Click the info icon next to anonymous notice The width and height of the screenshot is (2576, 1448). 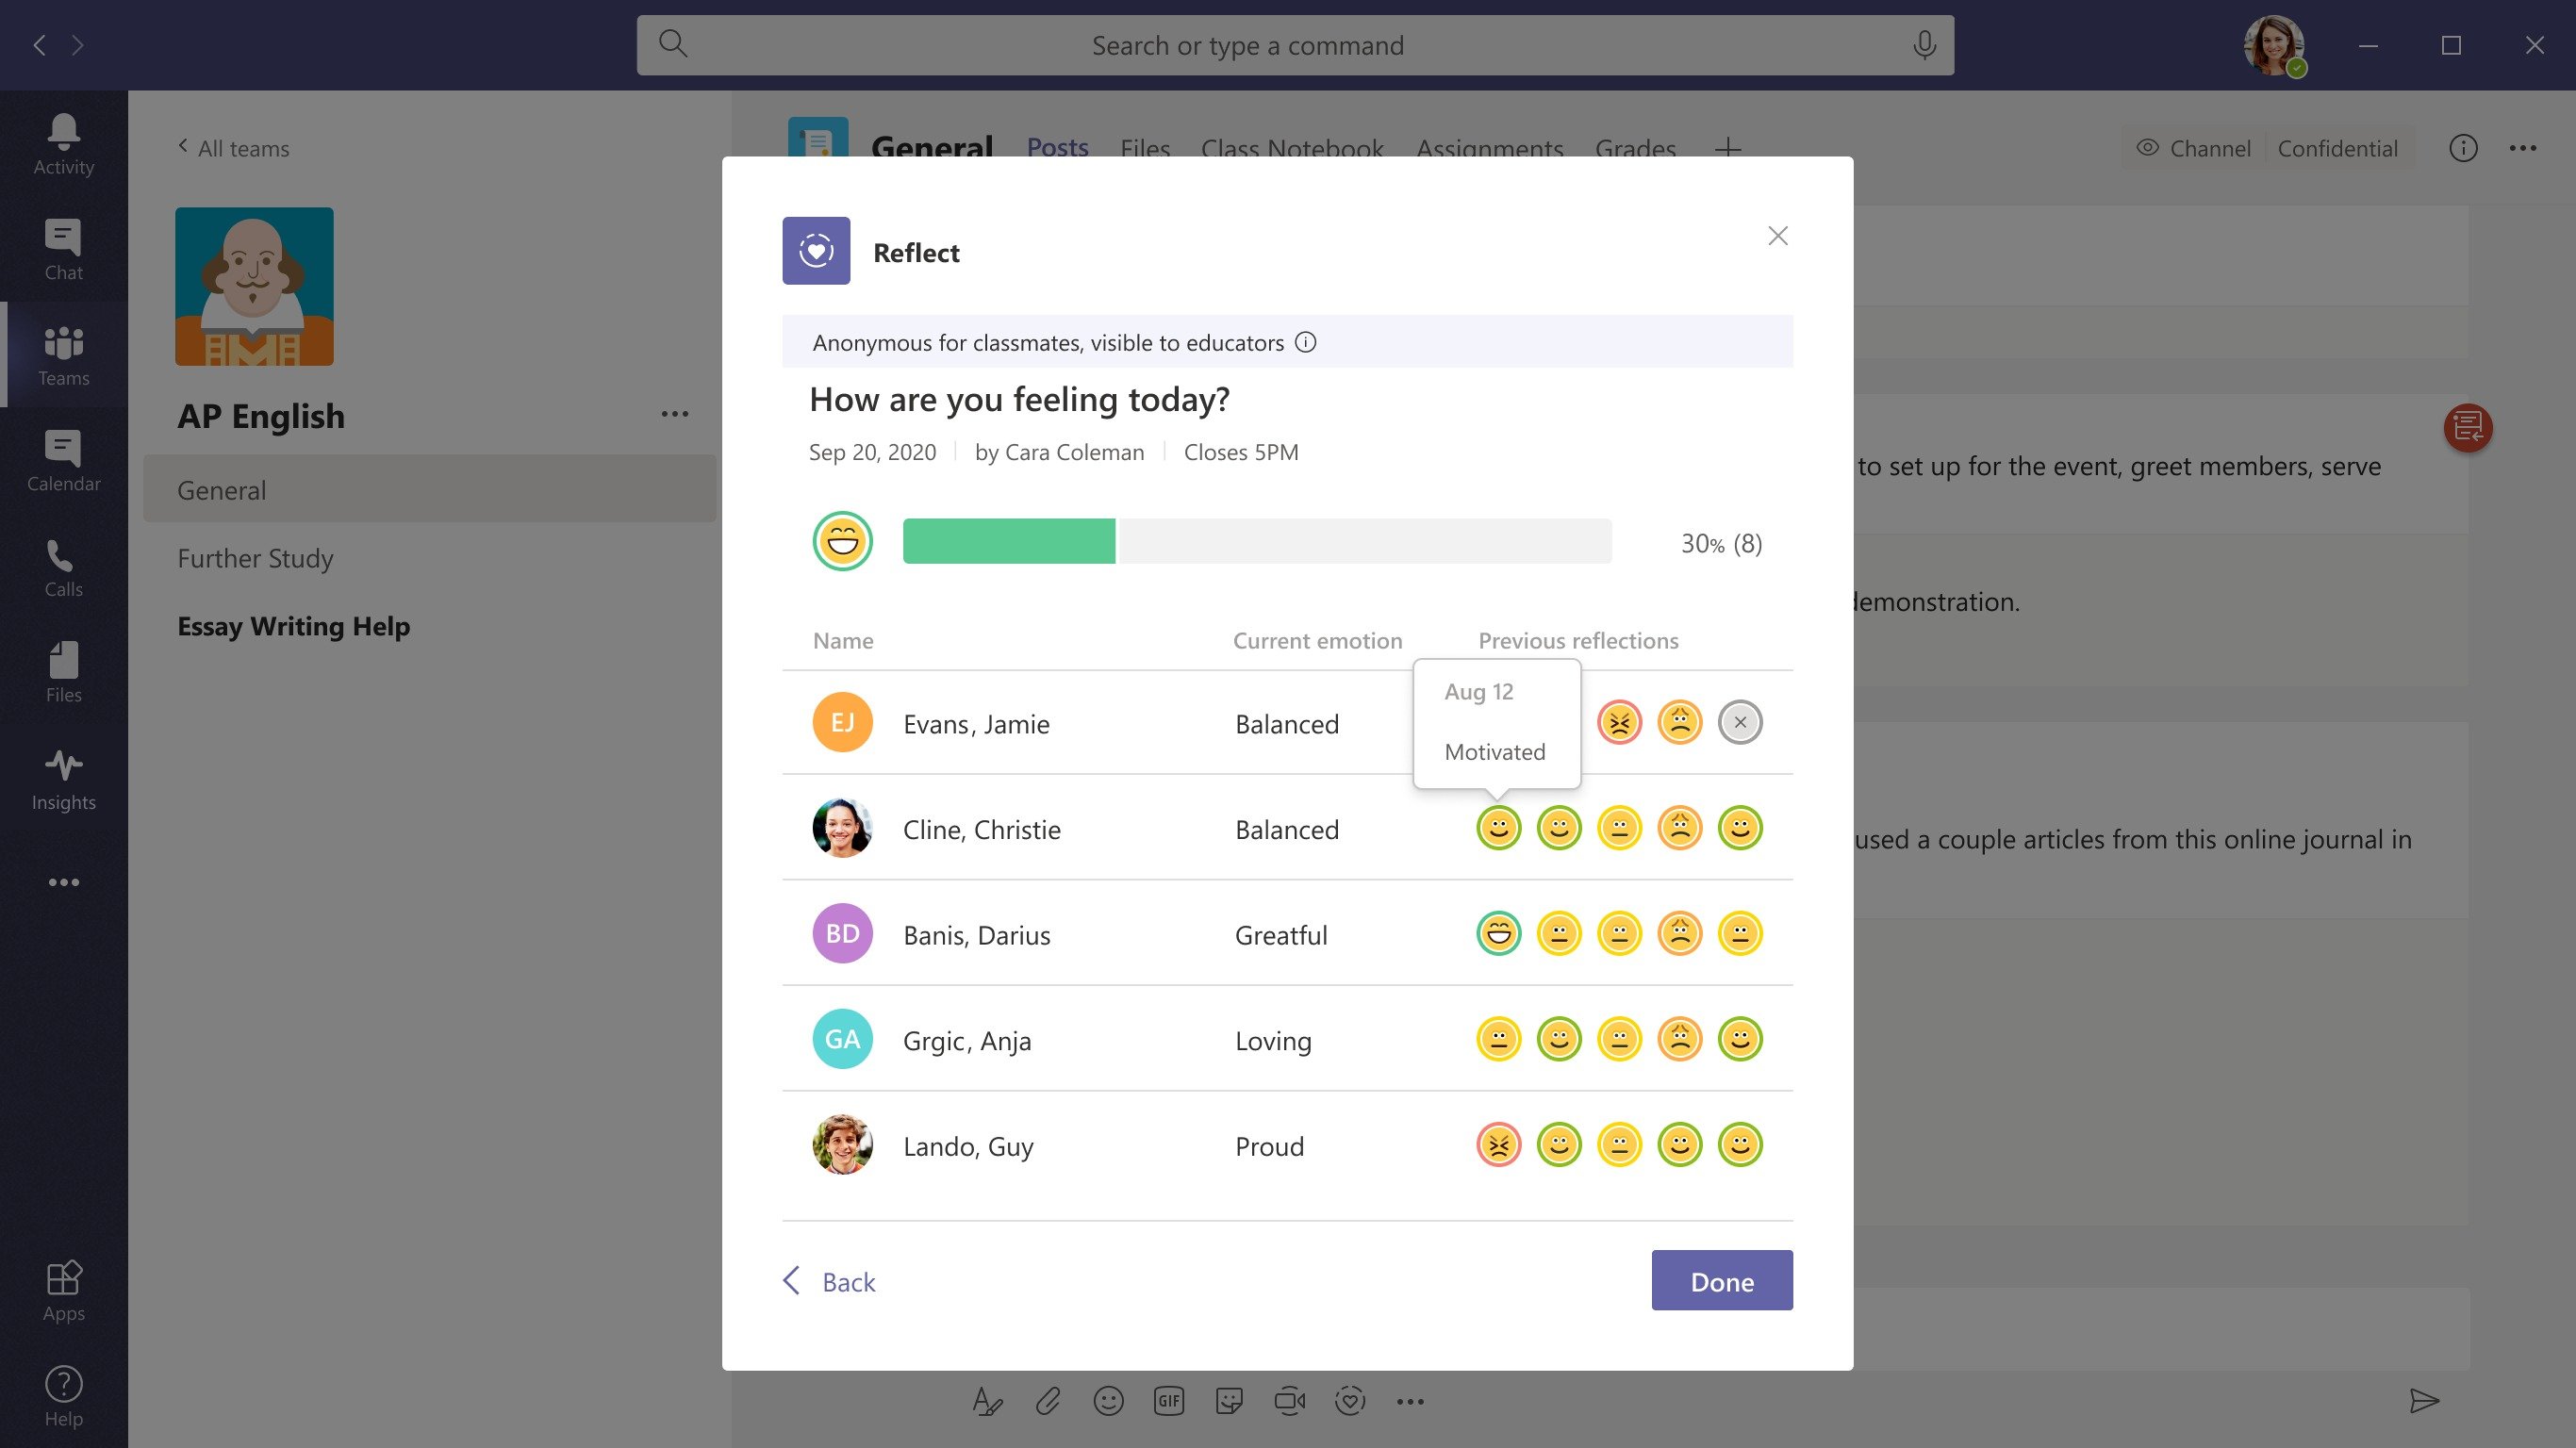[x=1306, y=341]
